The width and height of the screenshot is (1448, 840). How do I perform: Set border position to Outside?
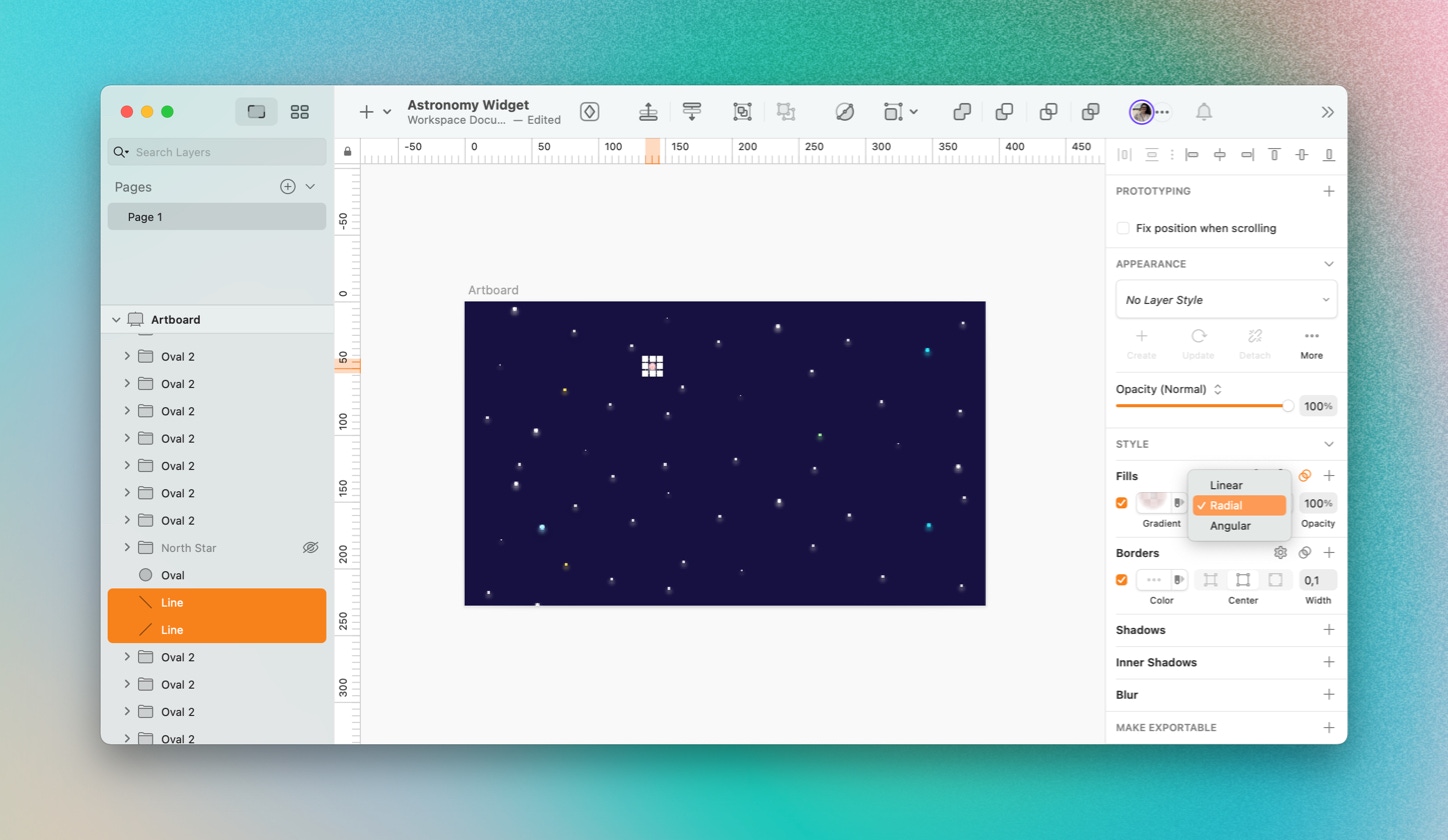pos(1275,580)
